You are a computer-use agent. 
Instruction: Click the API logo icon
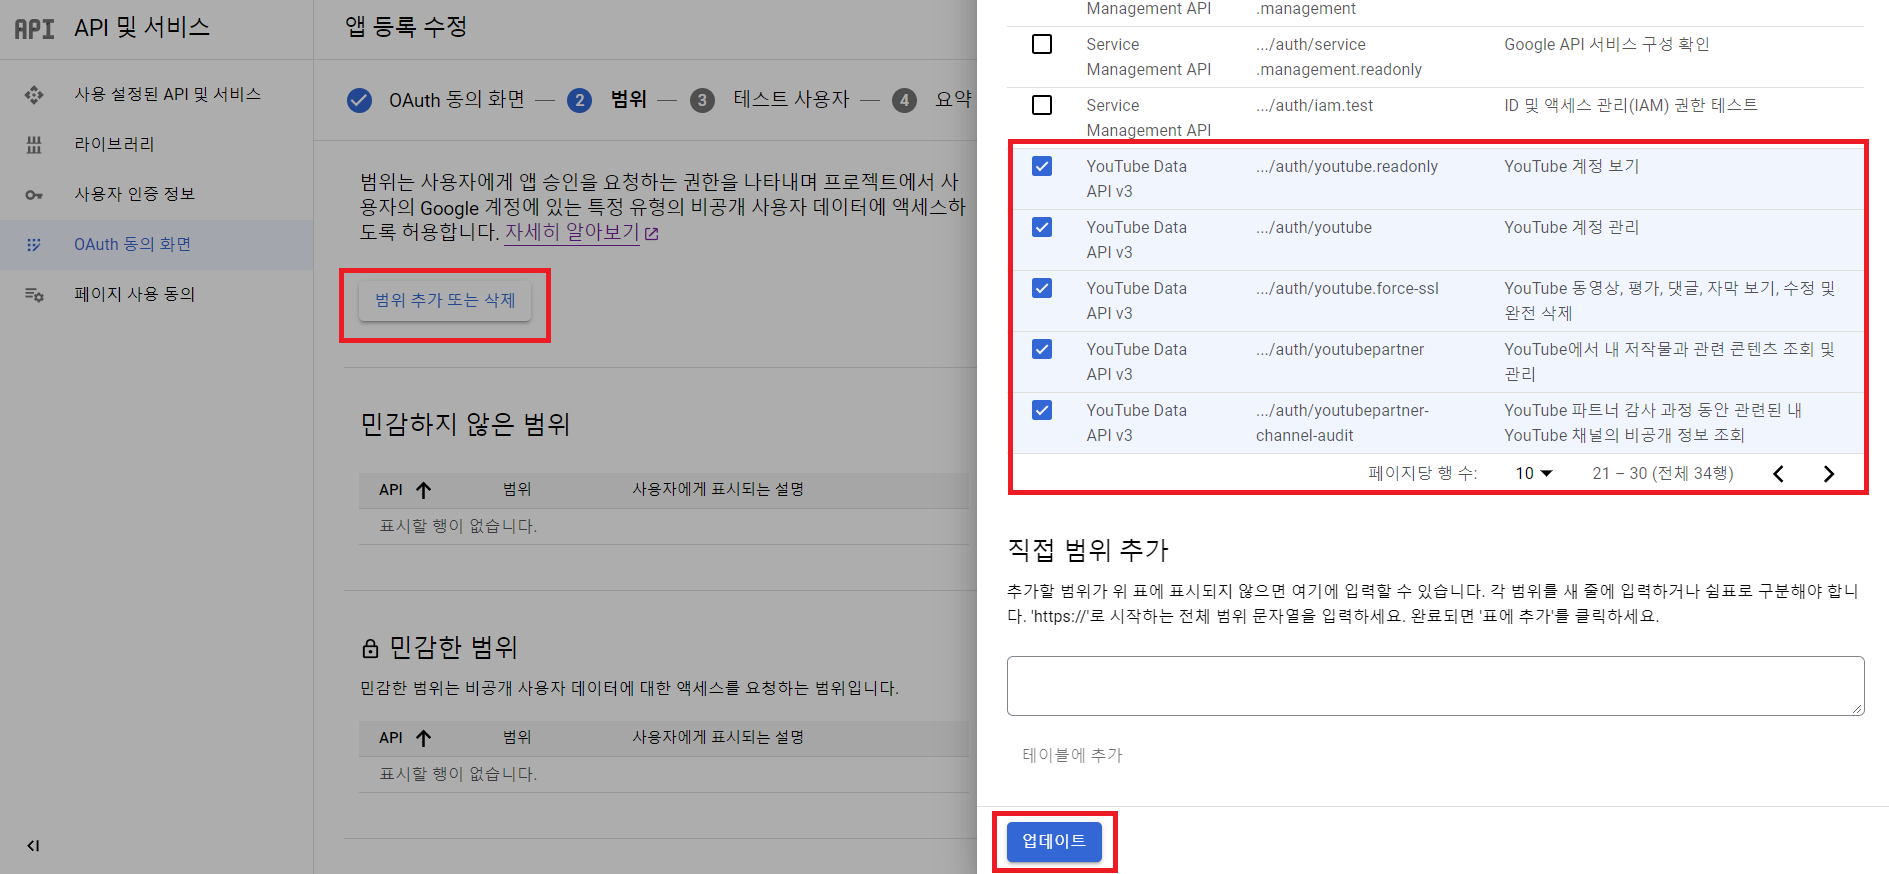point(34,28)
